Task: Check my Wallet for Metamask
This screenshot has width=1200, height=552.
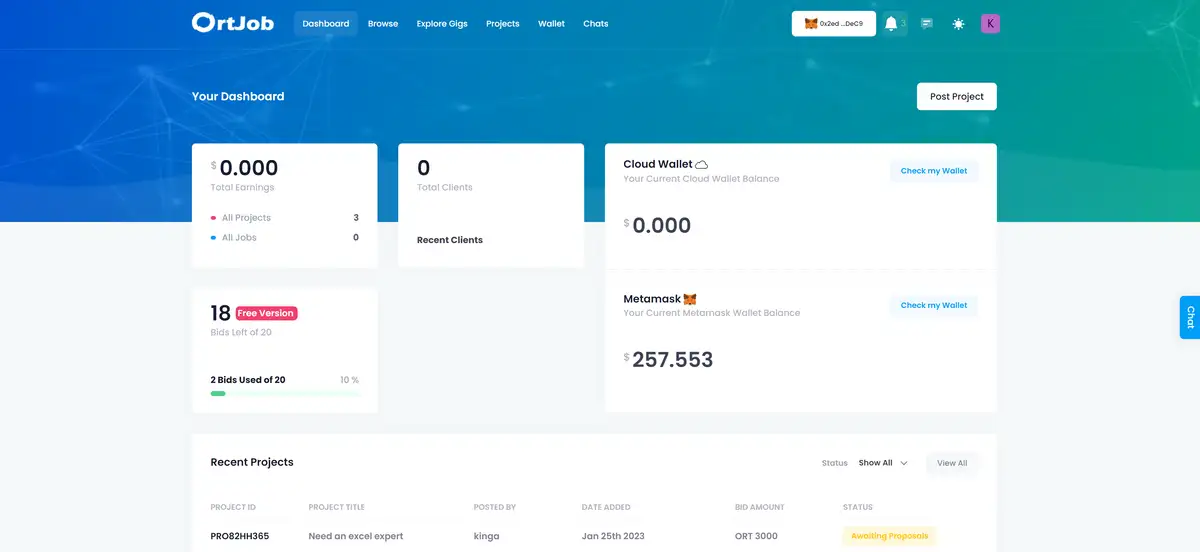Action: 933,305
